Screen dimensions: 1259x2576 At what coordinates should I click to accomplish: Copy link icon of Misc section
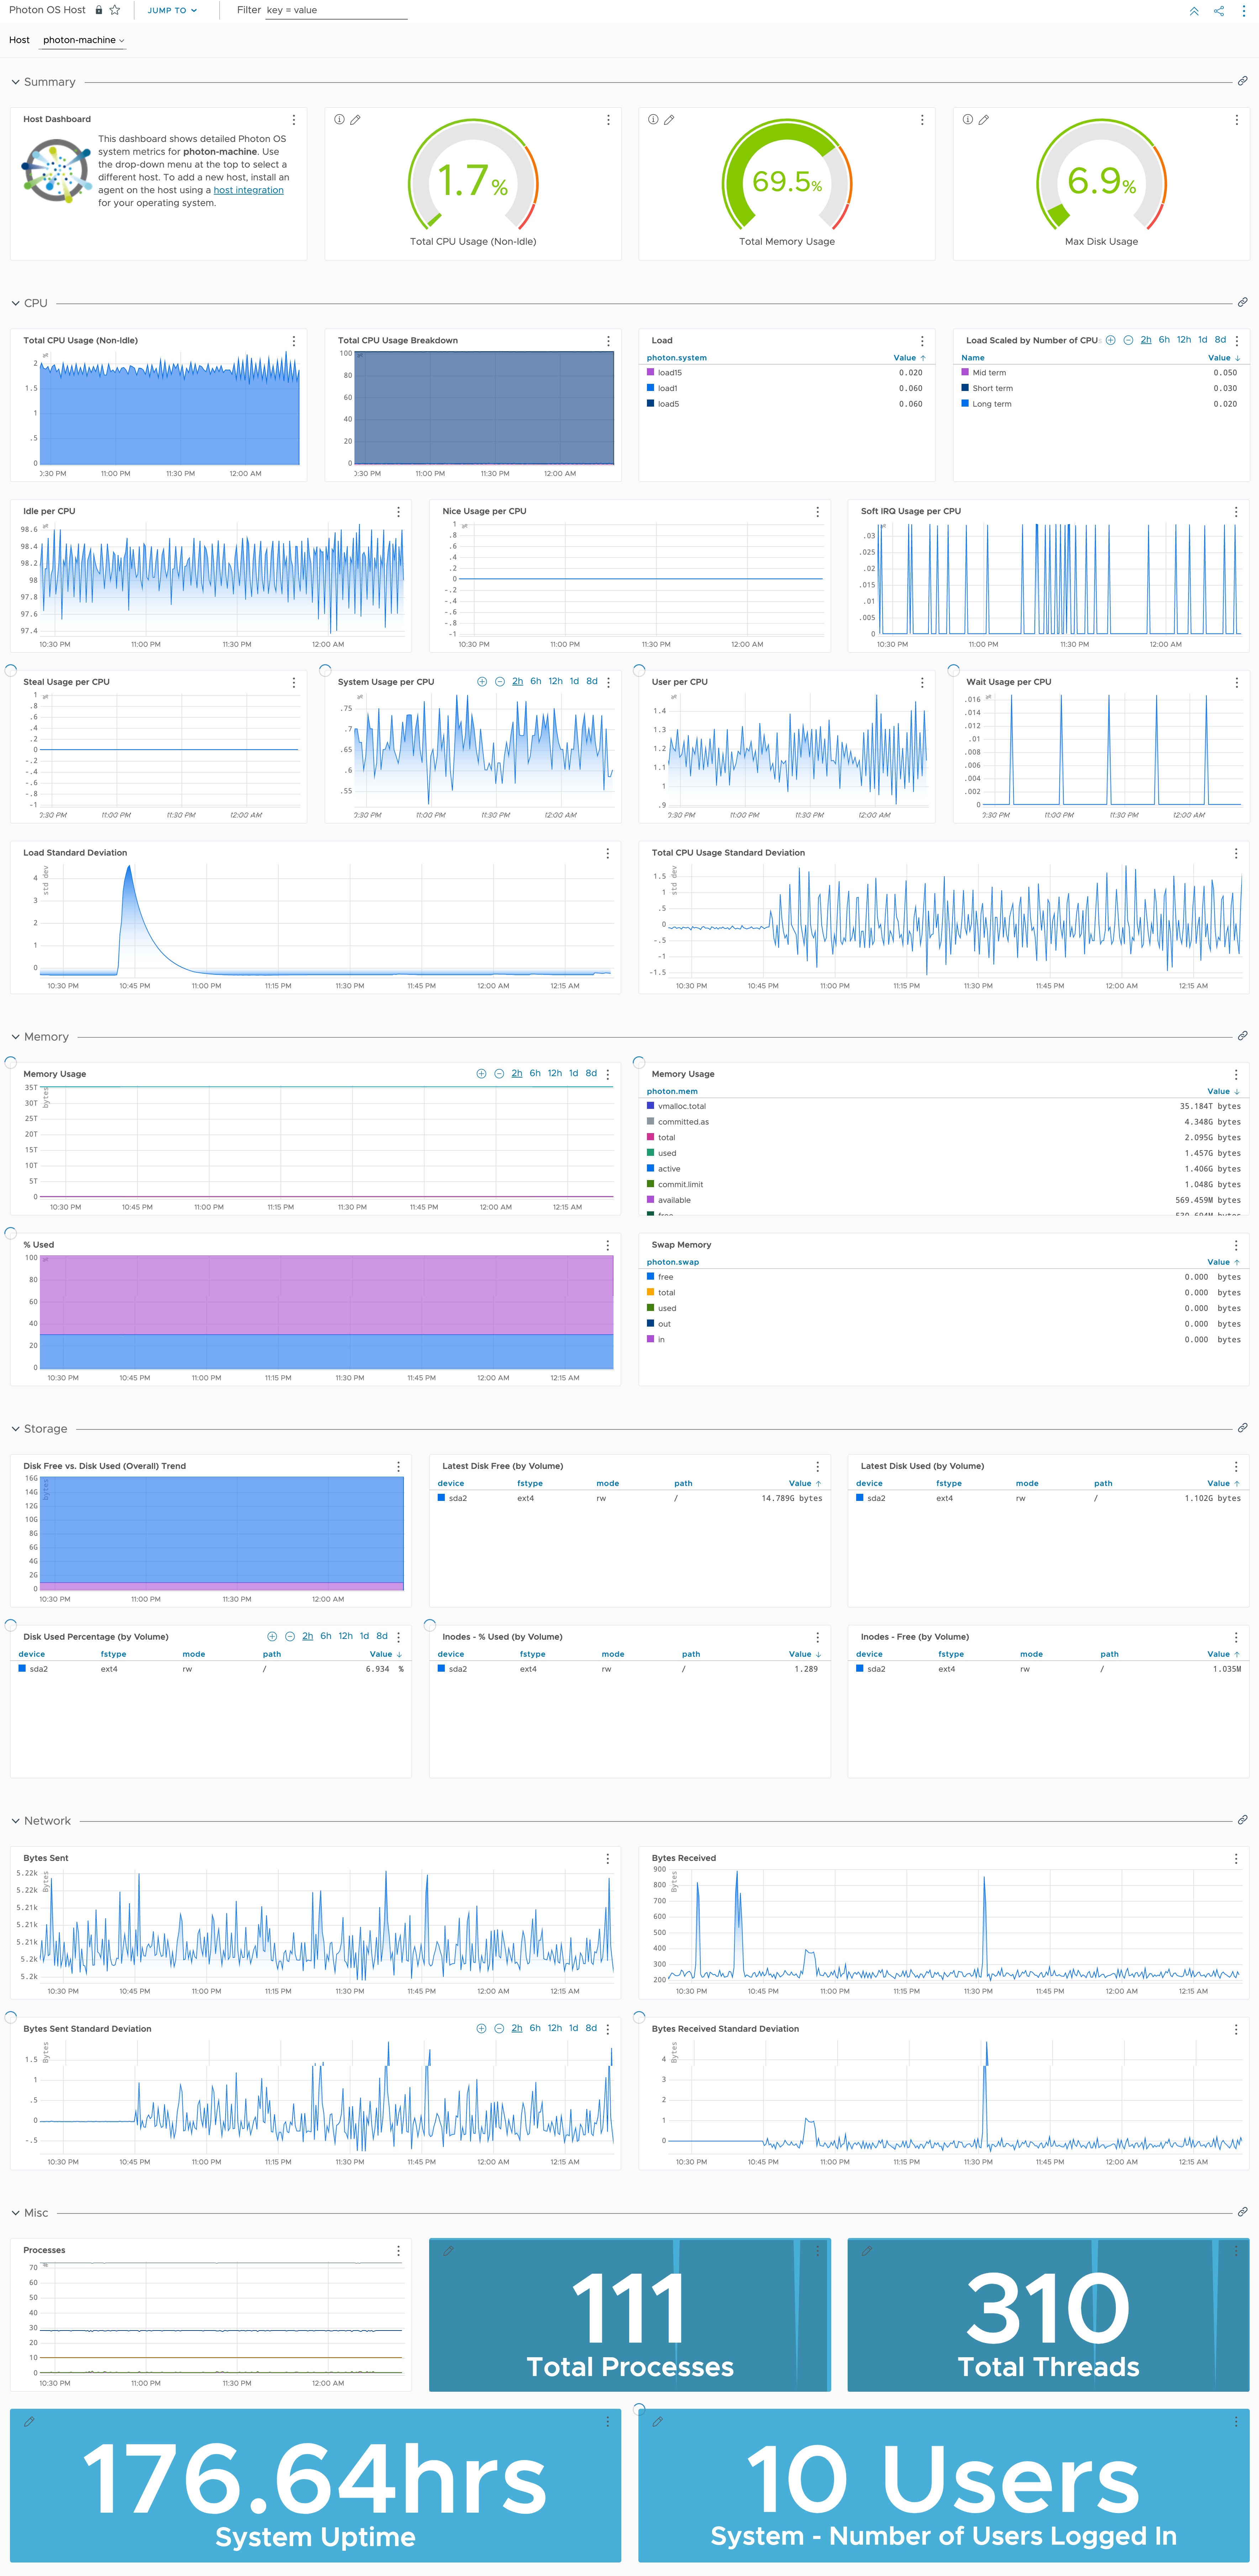(x=1243, y=2212)
